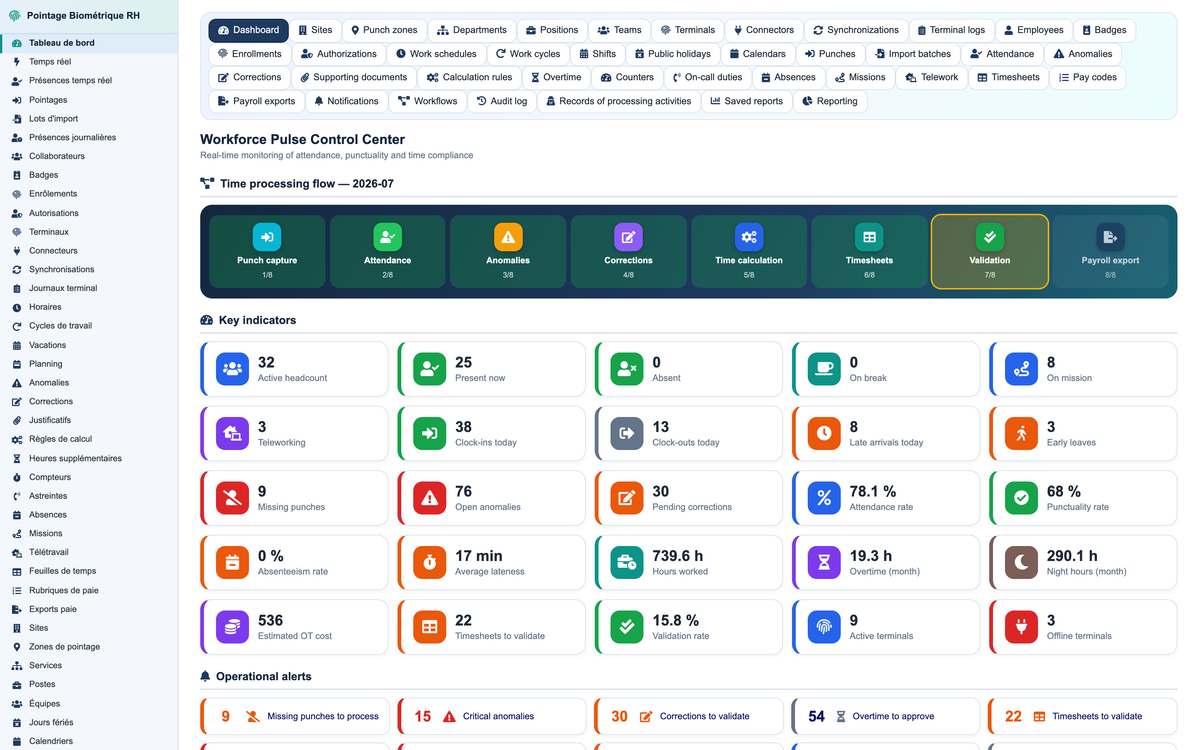Select Cycles de travail in sidebar
The width and height of the screenshot is (1200, 750).
tap(89, 326)
